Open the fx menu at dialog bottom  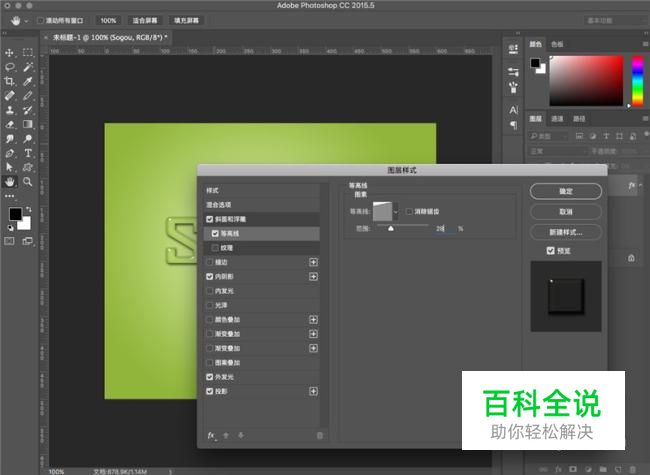tap(211, 436)
